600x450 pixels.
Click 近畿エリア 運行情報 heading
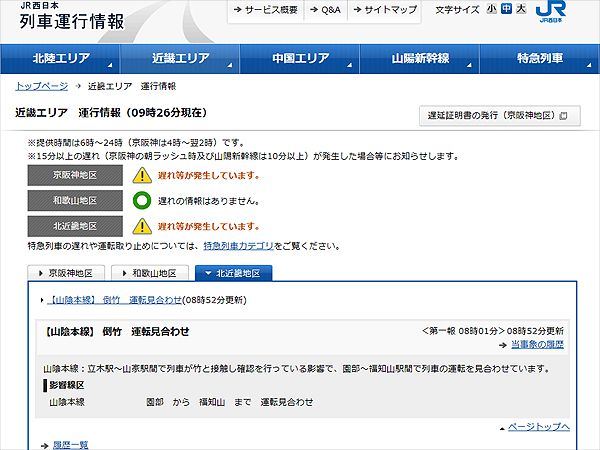point(111,113)
